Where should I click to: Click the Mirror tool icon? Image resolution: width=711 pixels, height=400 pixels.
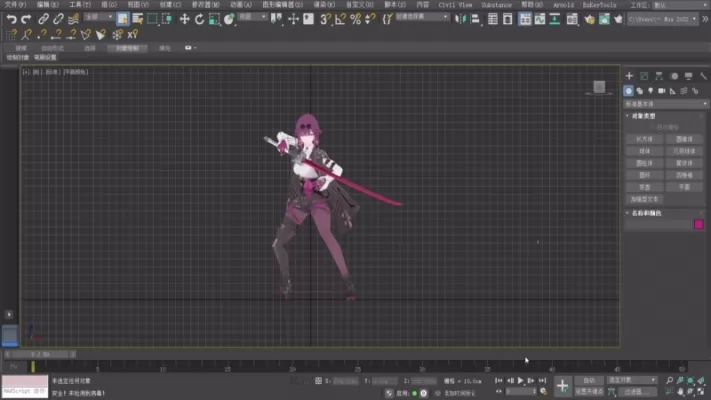click(460, 19)
